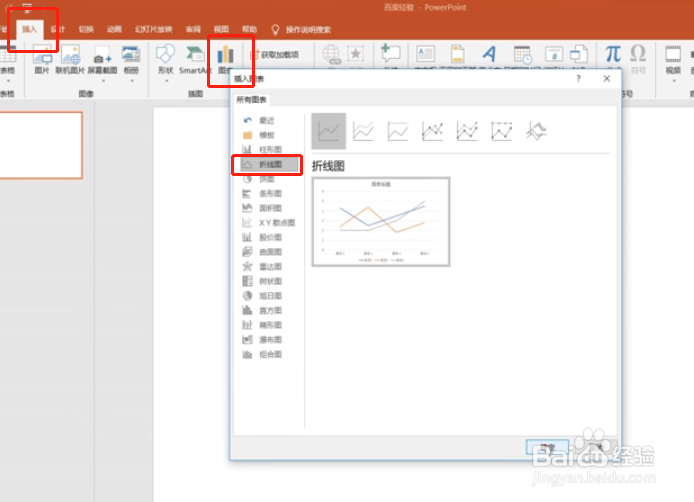694x502 pixels.
Task: Click the slide number icon
Action: (x=553, y=54)
